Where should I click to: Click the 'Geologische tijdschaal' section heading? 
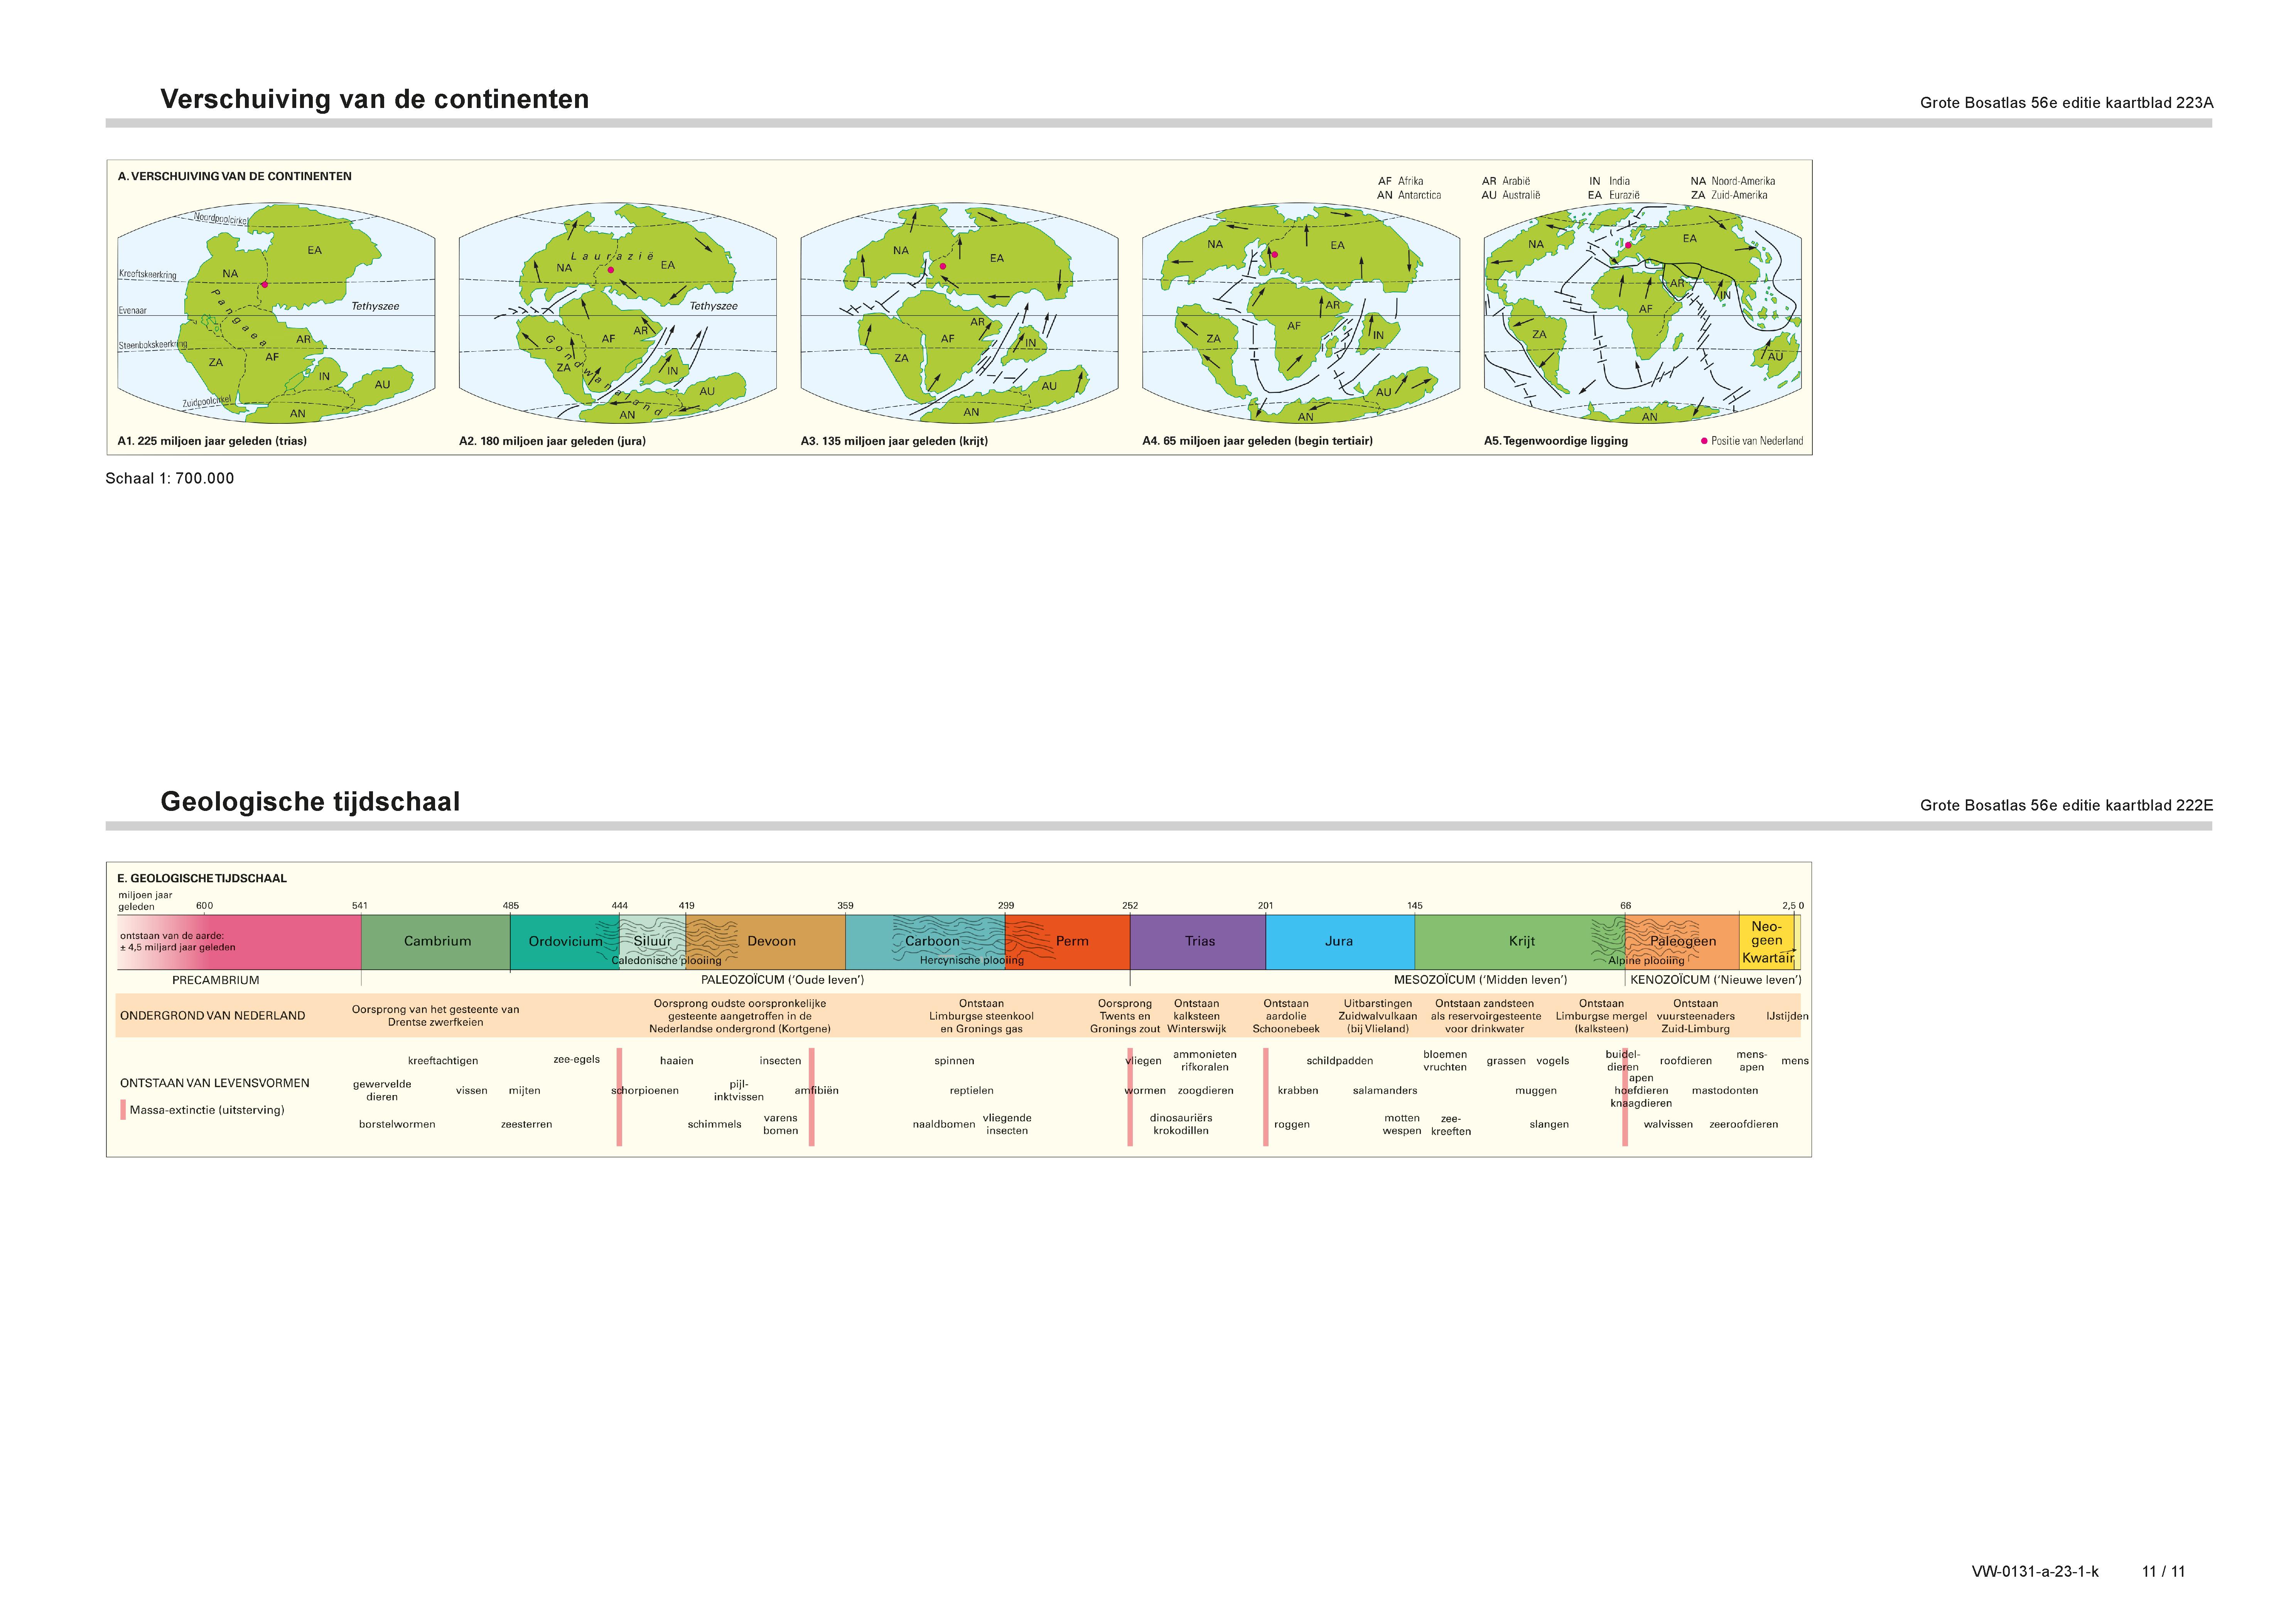(310, 802)
